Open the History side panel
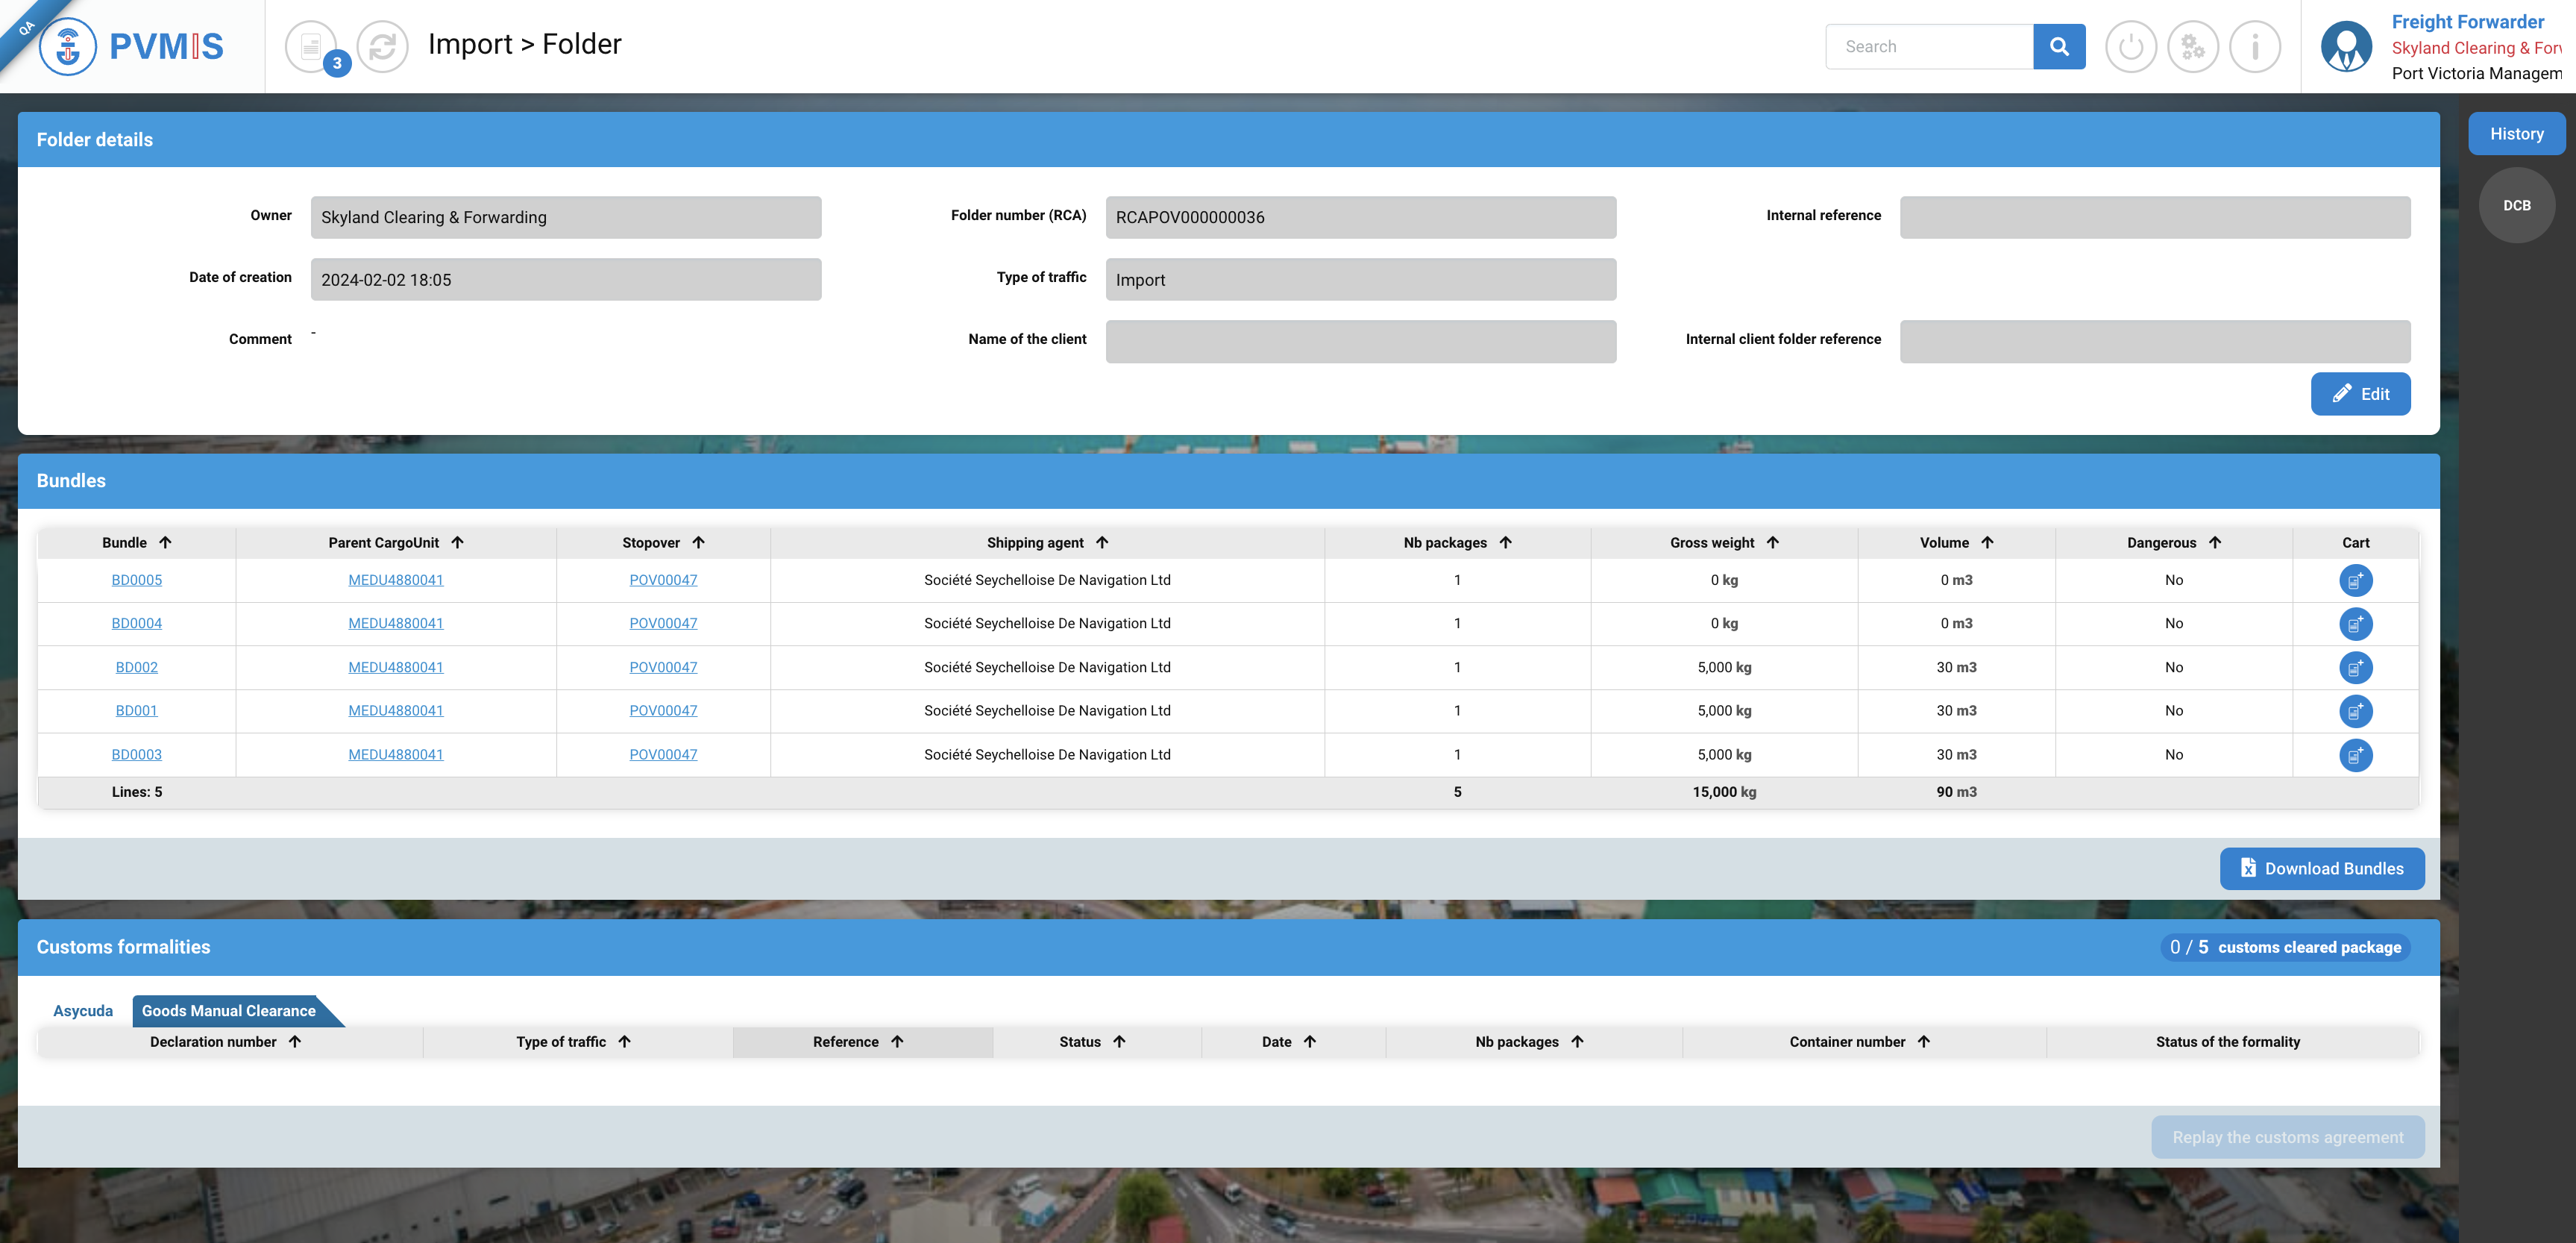 pos(2516,134)
